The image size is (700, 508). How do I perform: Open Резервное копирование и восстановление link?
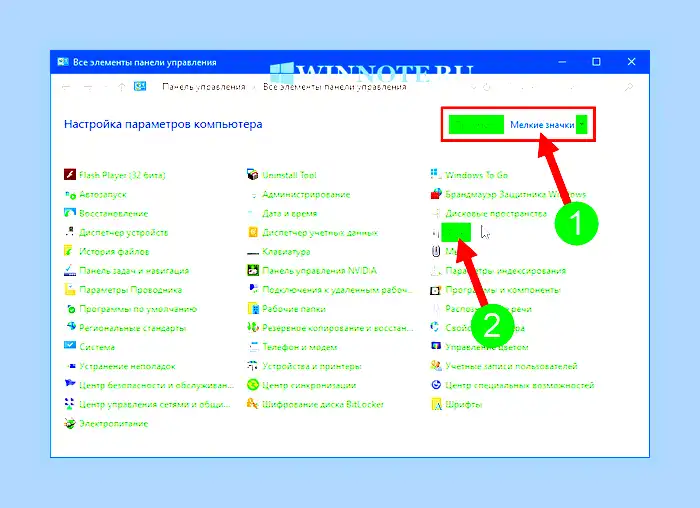(x=338, y=328)
